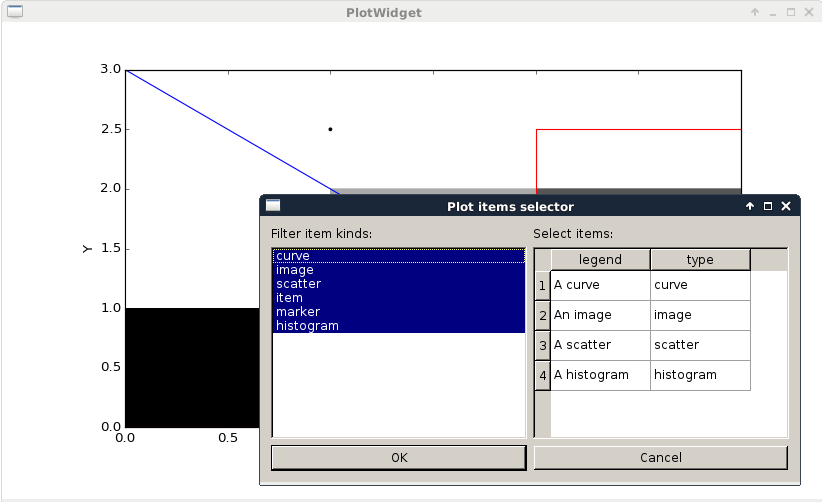This screenshot has width=822, height=502.
Task: Select 'image' filter kind
Action: (x=398, y=270)
